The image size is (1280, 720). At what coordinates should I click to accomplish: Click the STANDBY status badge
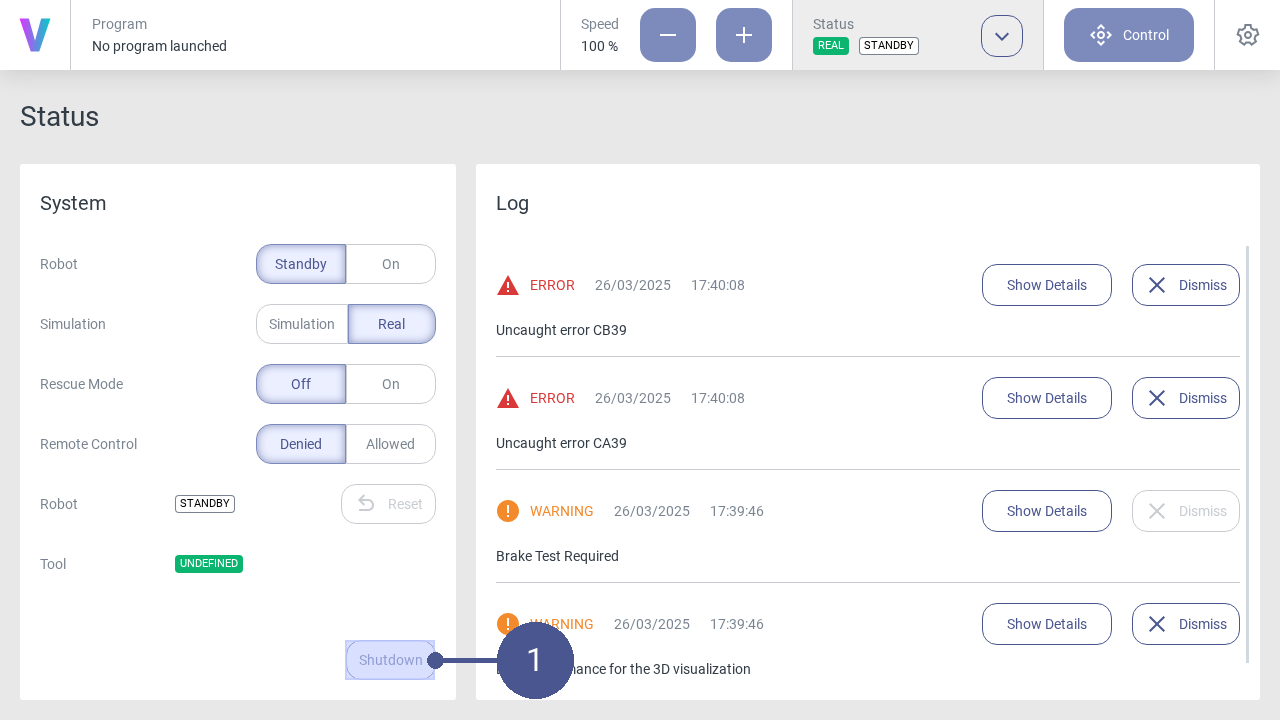point(888,45)
